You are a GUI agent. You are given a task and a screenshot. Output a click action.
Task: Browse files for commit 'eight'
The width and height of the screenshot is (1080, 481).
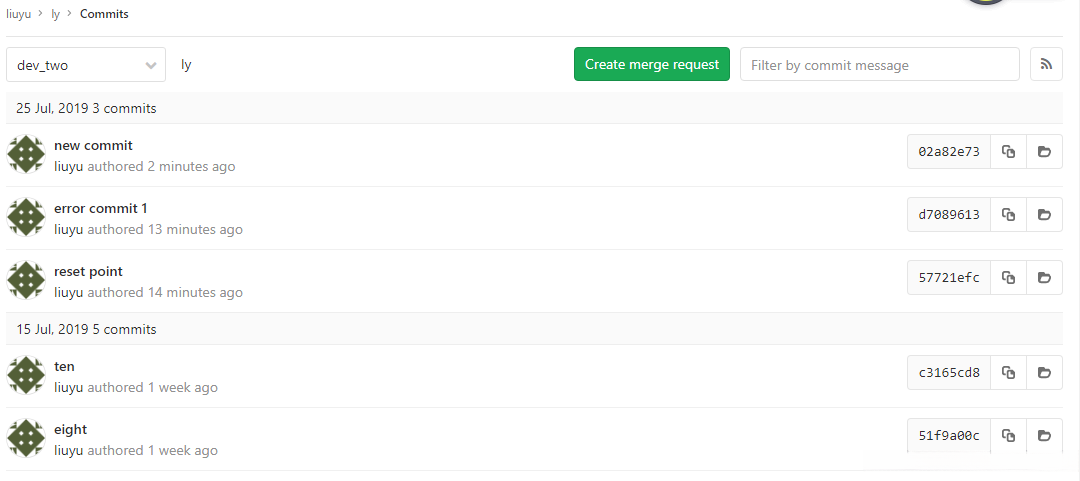click(x=1044, y=436)
